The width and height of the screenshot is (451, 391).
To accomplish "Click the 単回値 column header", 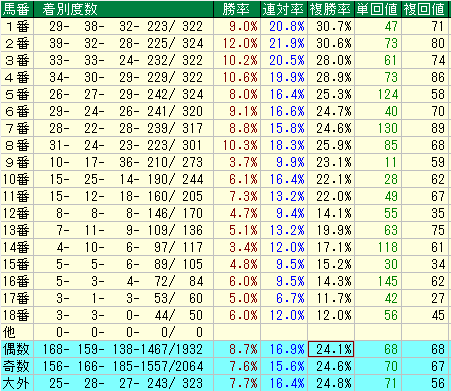I will click(378, 9).
